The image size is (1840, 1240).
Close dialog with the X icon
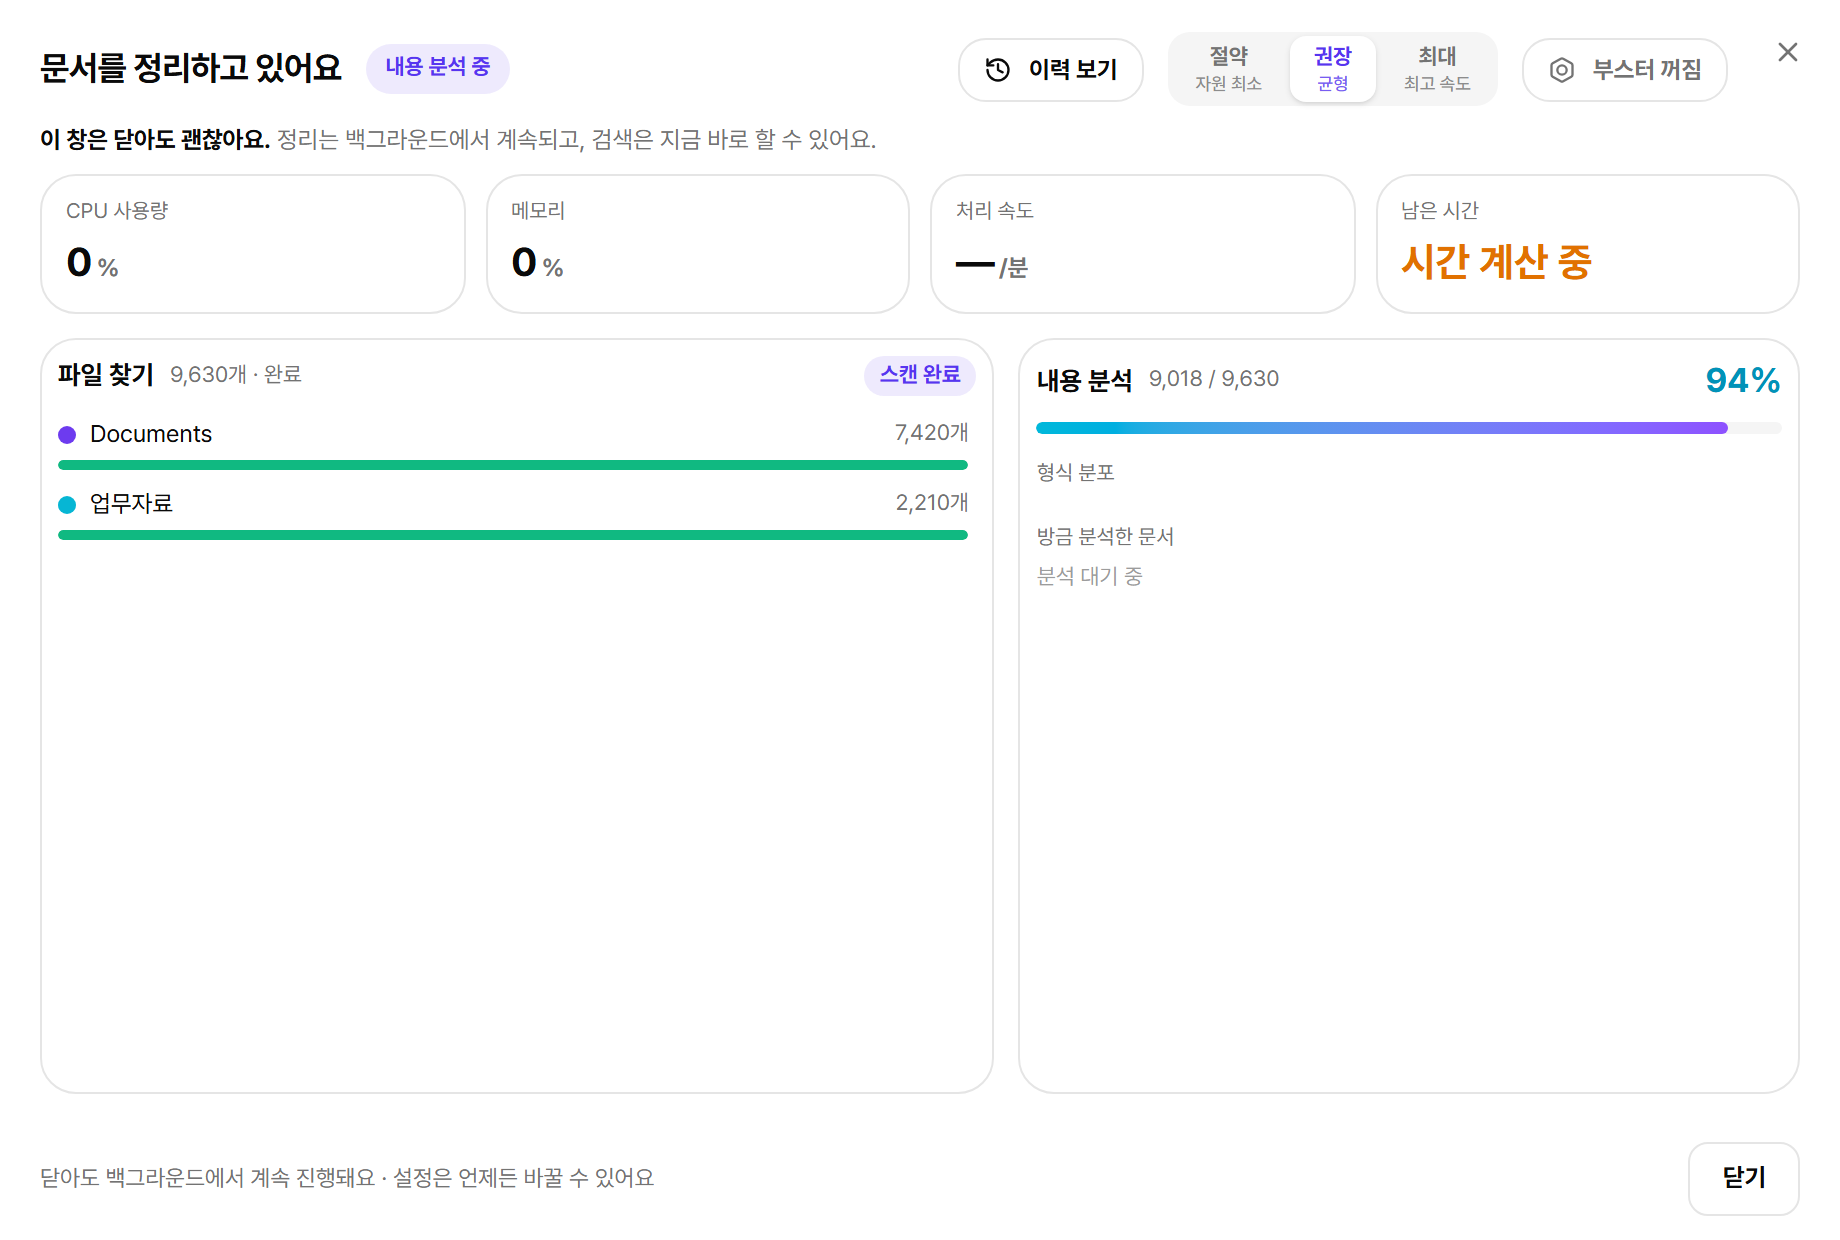coord(1787,52)
